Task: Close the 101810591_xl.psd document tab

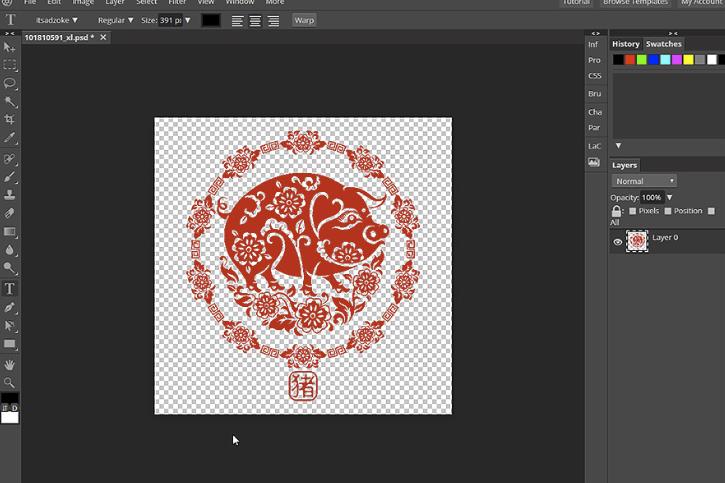Action: click(x=103, y=38)
